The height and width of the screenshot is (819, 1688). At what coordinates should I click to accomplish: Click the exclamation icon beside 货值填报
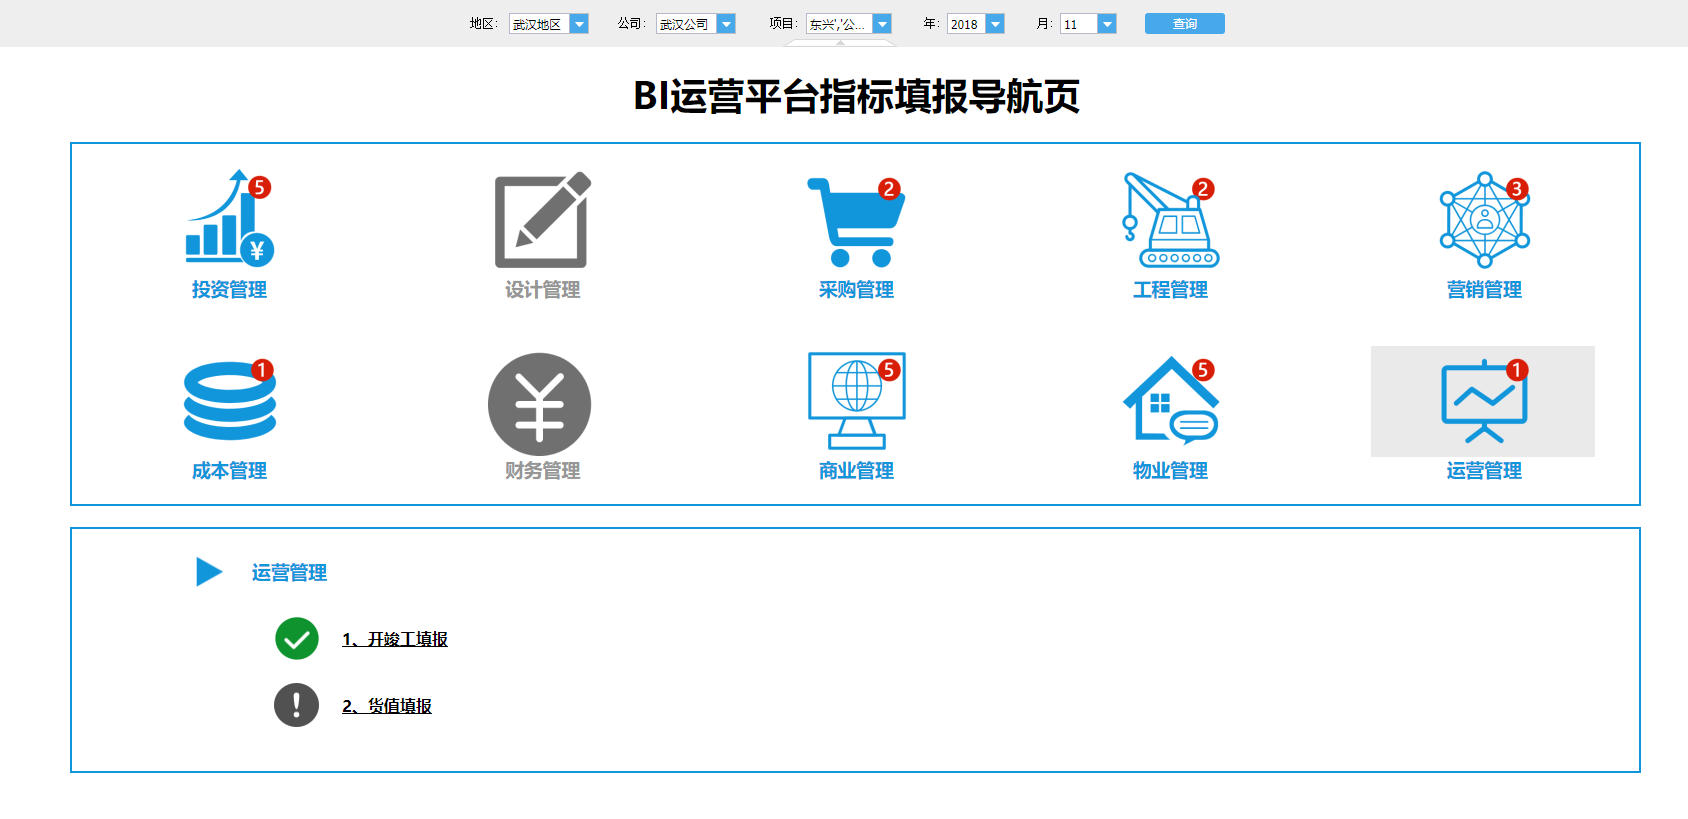tap(297, 705)
